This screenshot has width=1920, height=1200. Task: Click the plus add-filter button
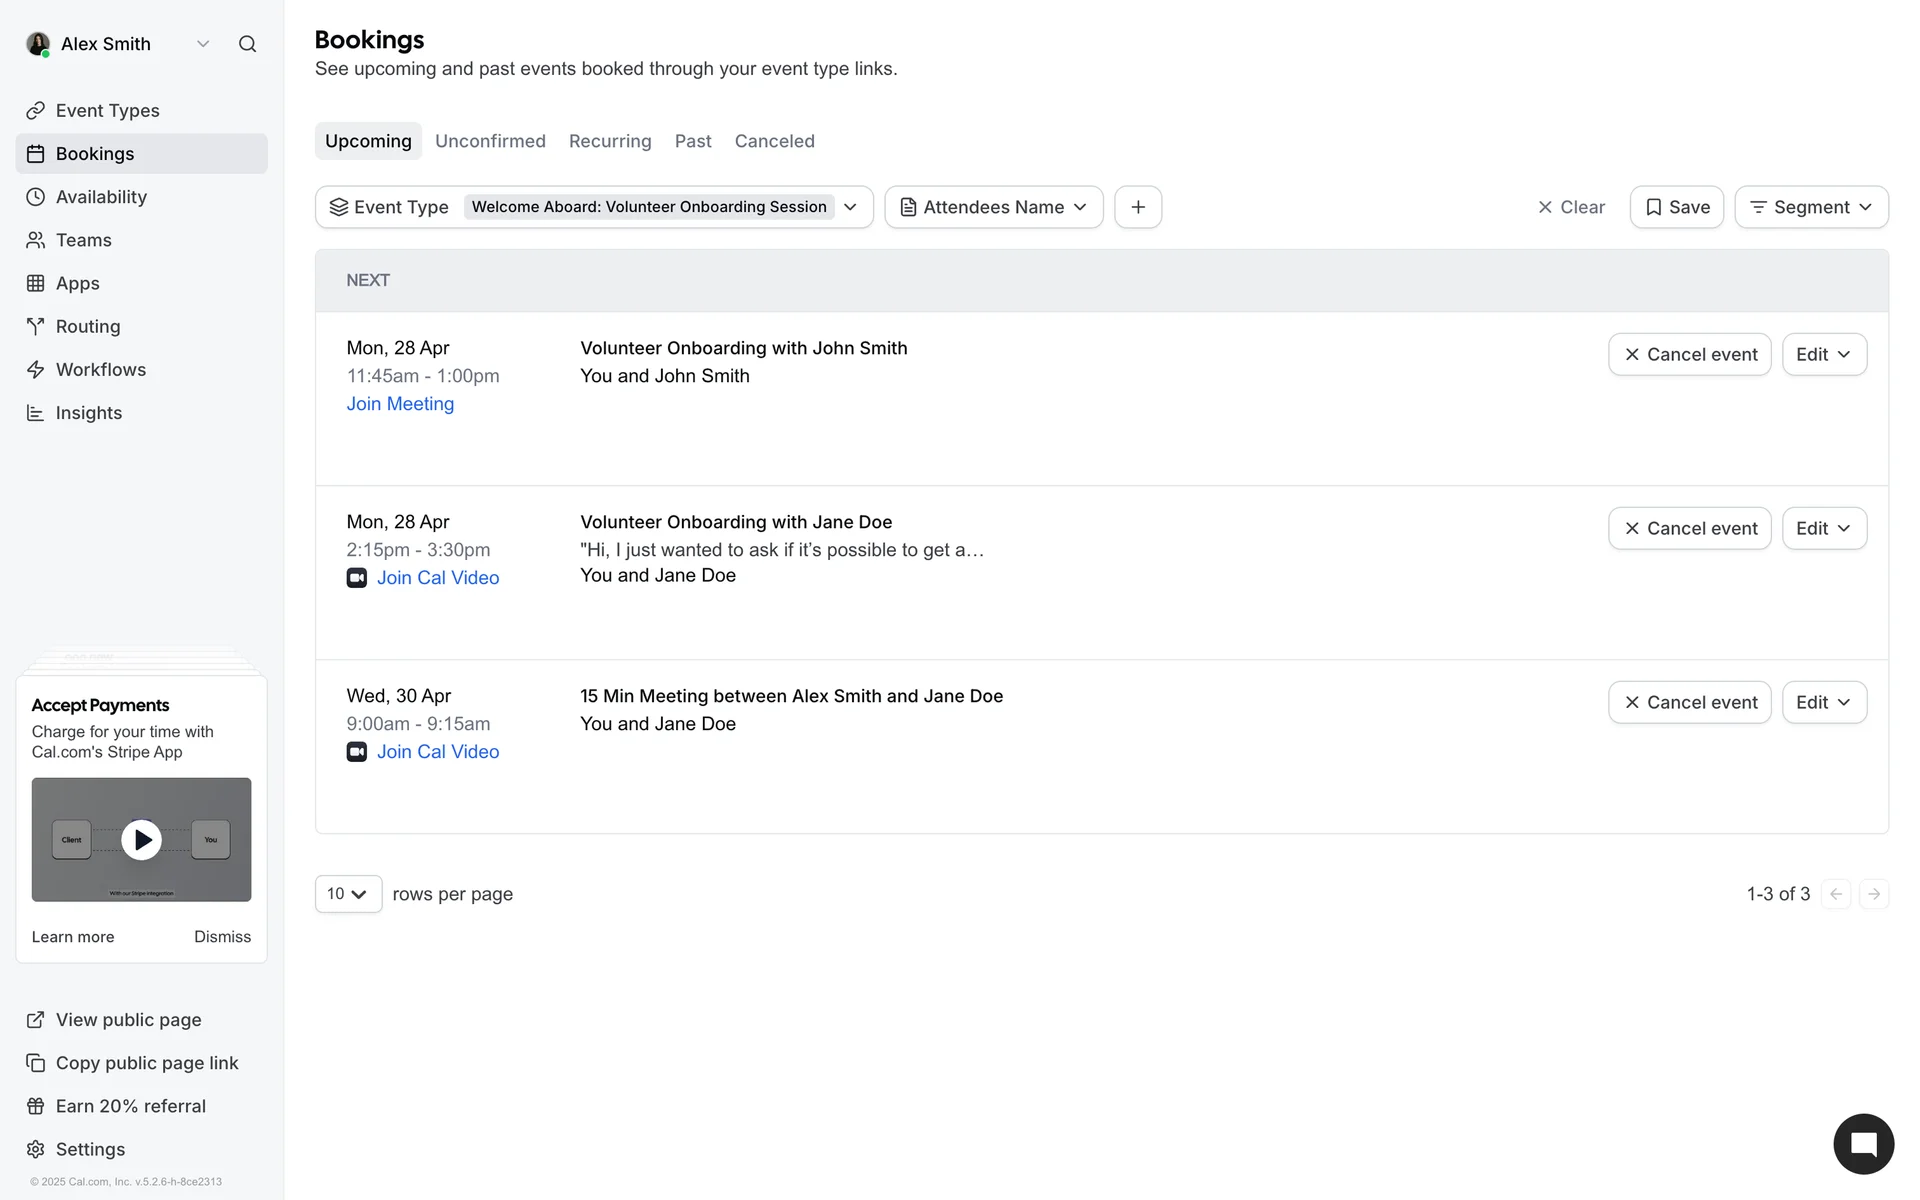tap(1137, 207)
